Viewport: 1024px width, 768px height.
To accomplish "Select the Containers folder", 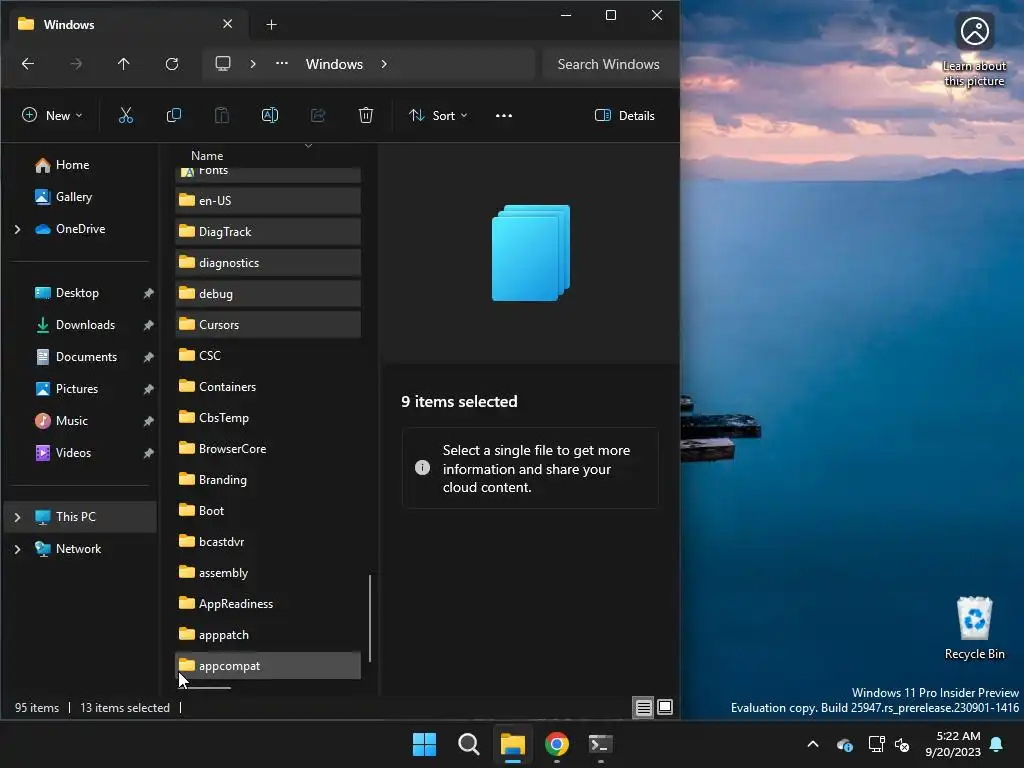I will (268, 387).
